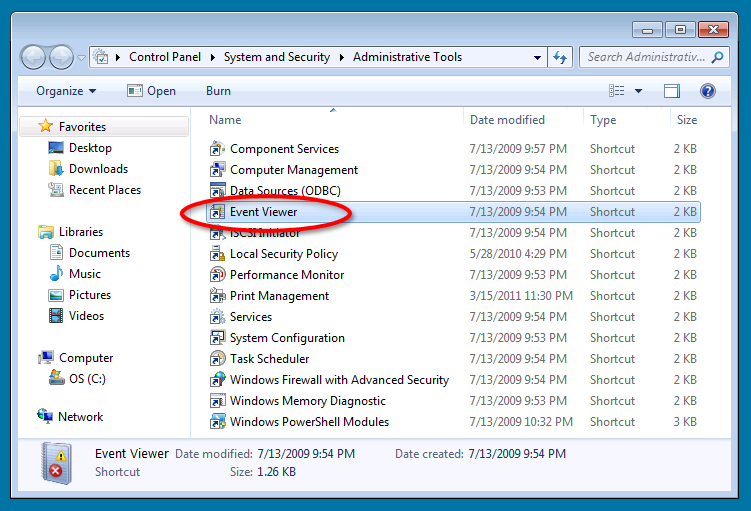Screen dimensions: 751x511
Task: Click the Libraries icon
Action: coord(46,232)
